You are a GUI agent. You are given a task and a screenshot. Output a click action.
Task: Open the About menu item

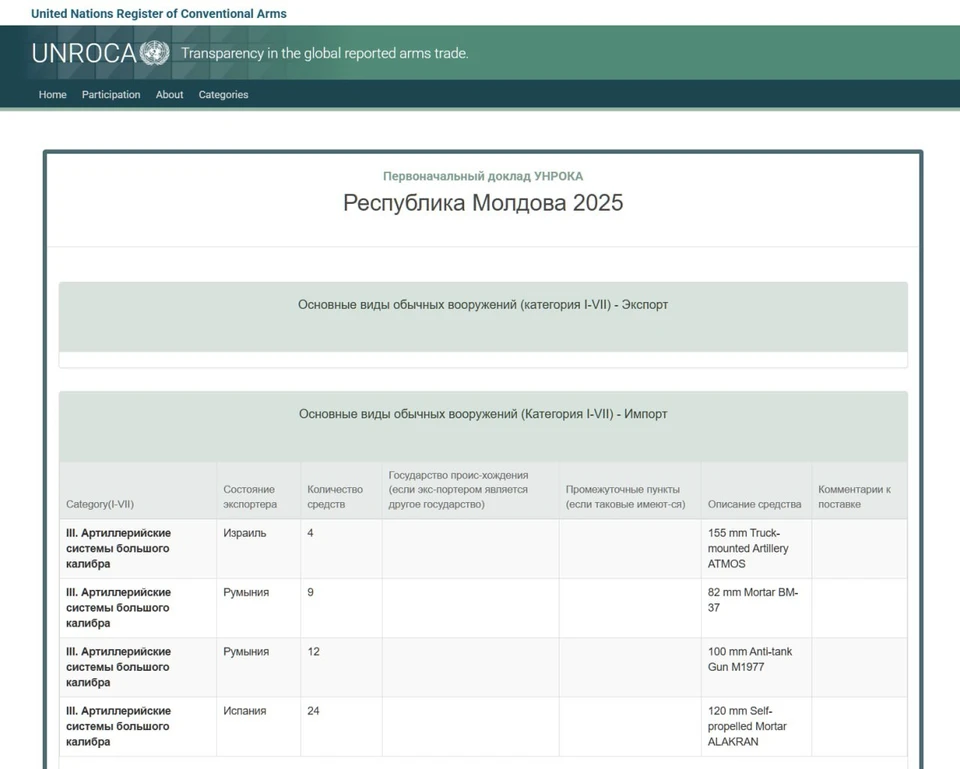(x=169, y=94)
